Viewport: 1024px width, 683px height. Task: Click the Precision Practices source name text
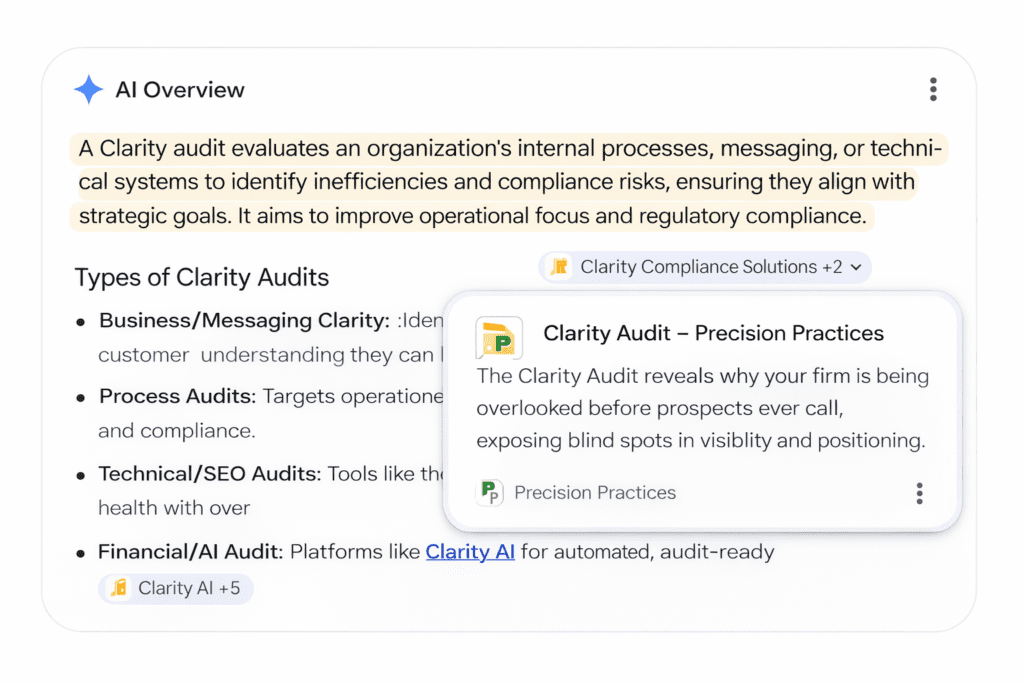(595, 492)
